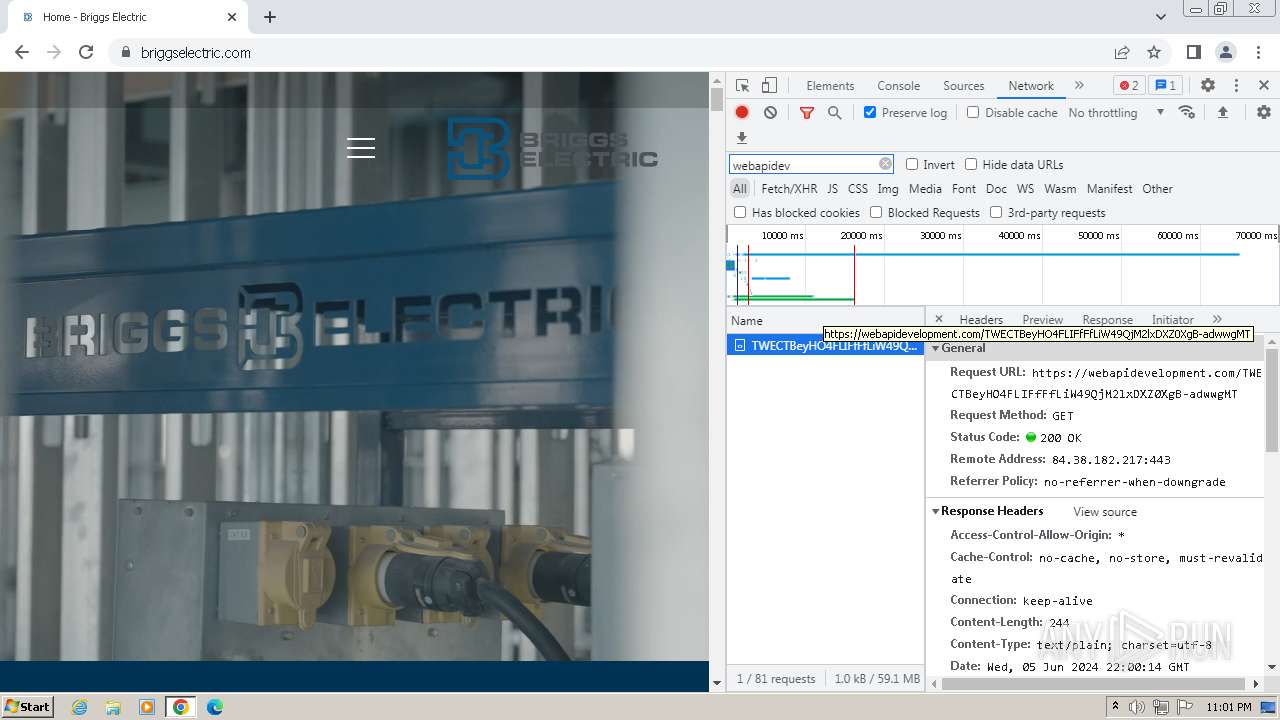Open Internet Explorer from taskbar
Screen dimensions: 1280x720
[80, 707]
